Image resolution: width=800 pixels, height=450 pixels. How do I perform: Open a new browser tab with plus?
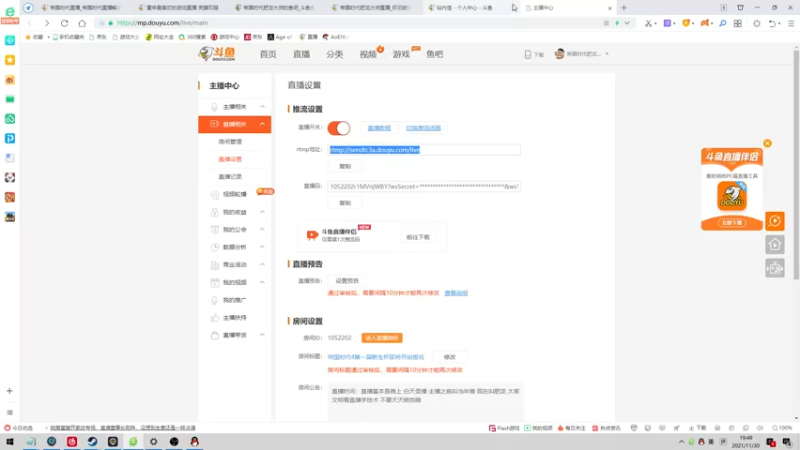623,8
